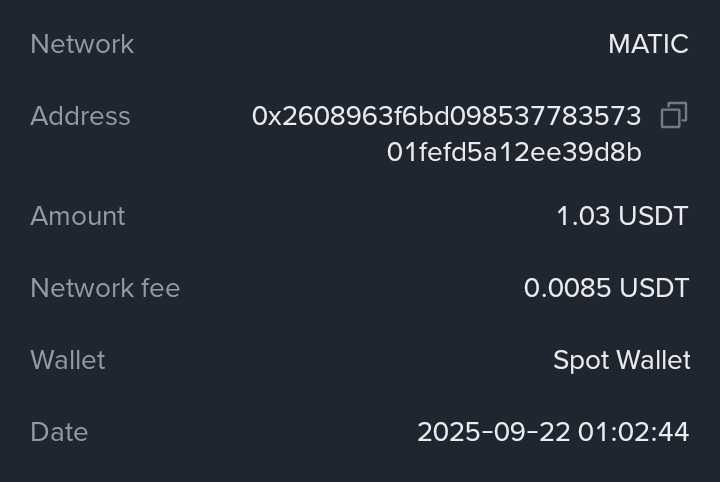Viewport: 720px width, 482px height.
Task: Click the Network label
Action: pyautogui.click(x=82, y=44)
